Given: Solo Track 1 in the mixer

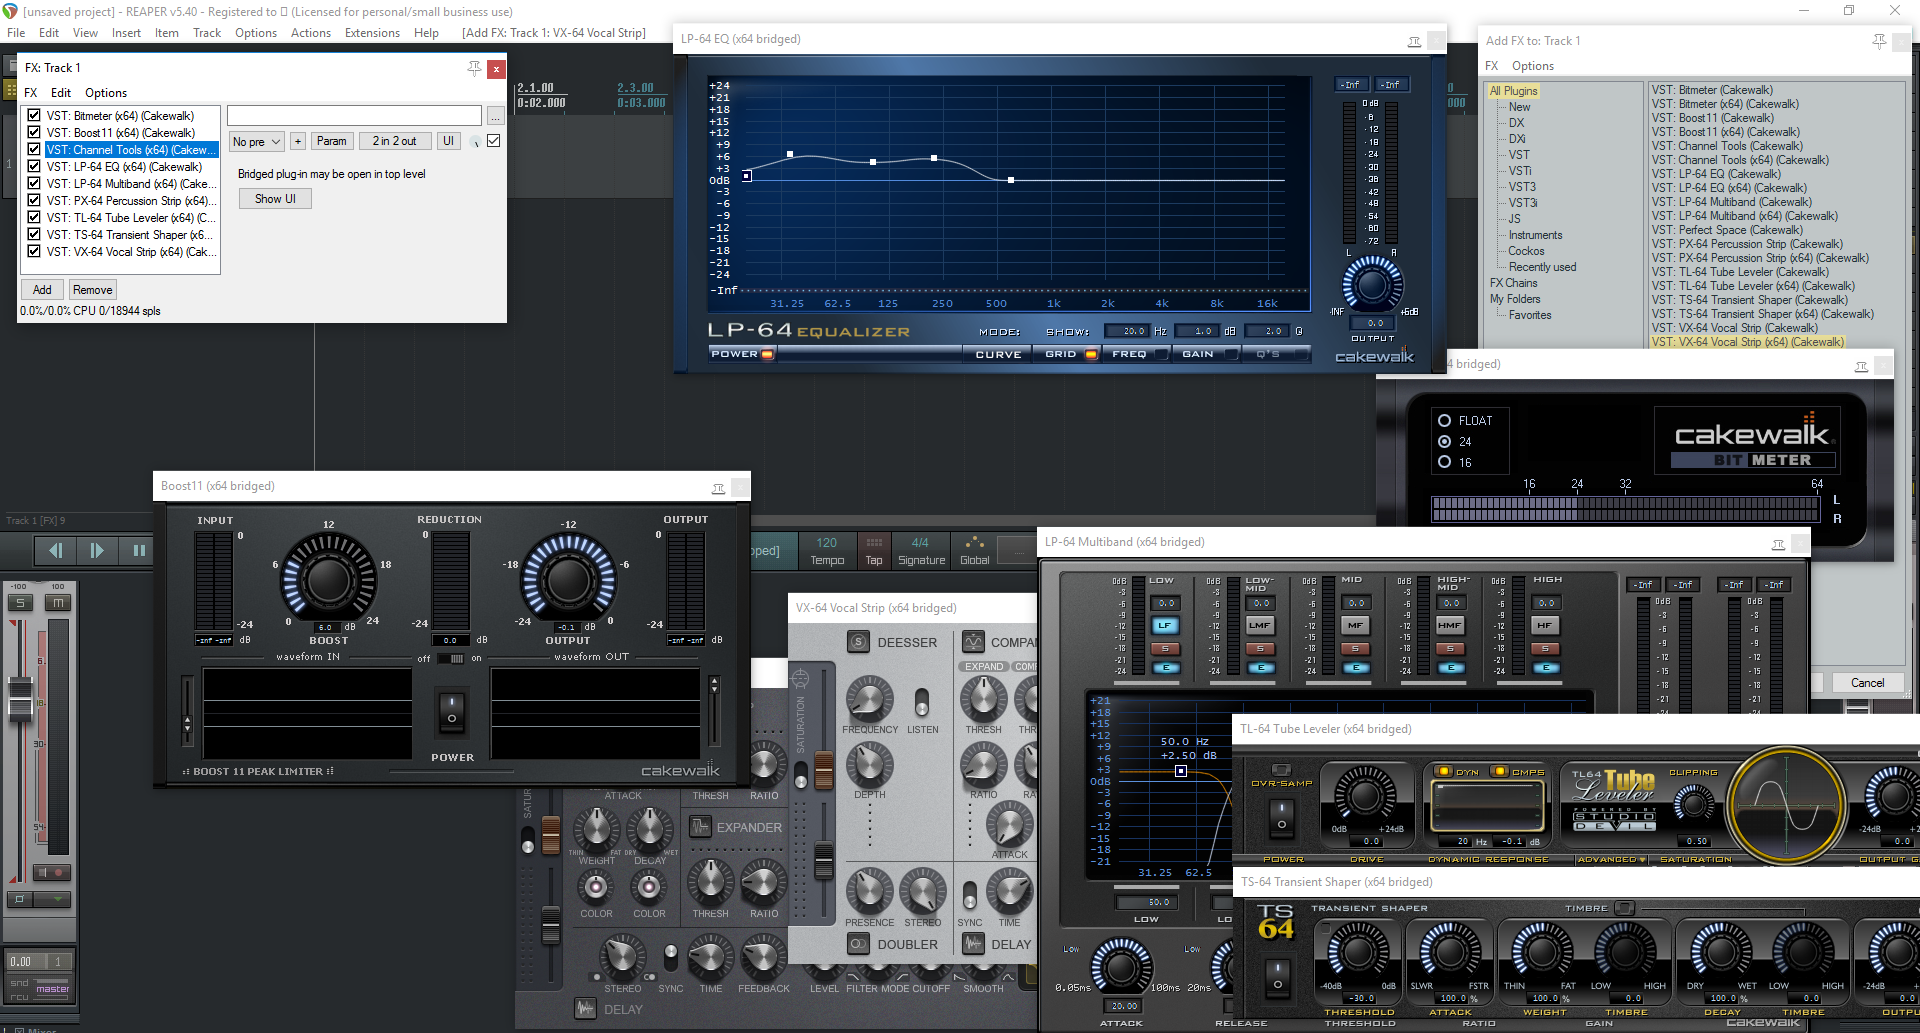Looking at the screenshot, I should (x=20, y=603).
